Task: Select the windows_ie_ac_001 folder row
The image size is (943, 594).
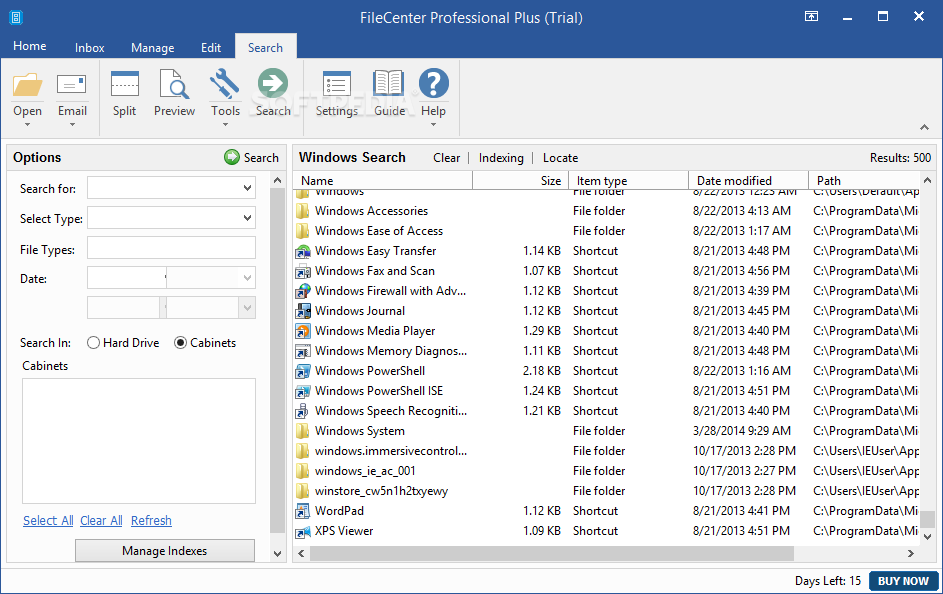Action: coord(606,471)
